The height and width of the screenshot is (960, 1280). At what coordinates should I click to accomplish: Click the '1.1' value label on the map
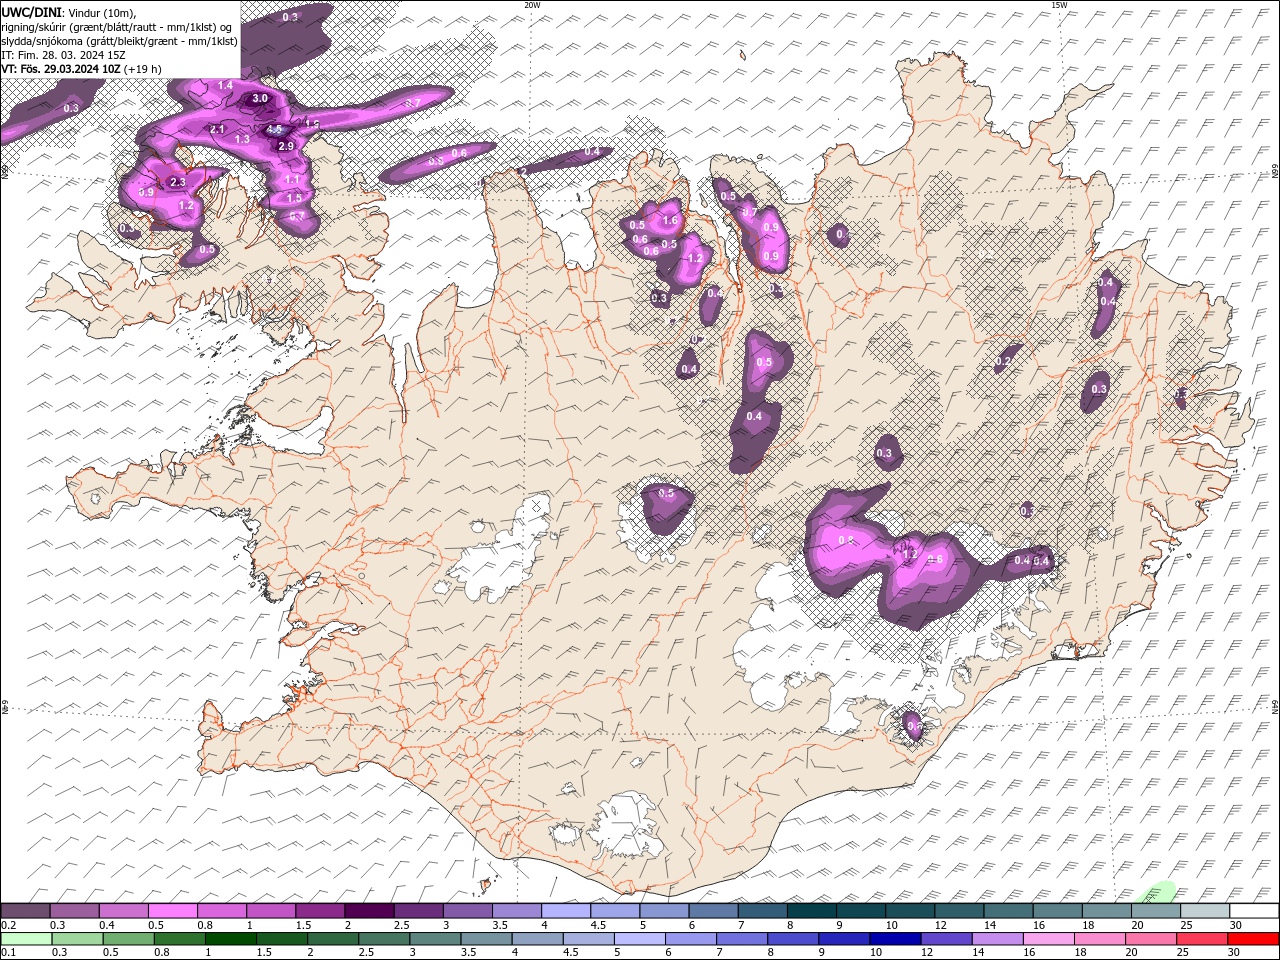coord(292,180)
